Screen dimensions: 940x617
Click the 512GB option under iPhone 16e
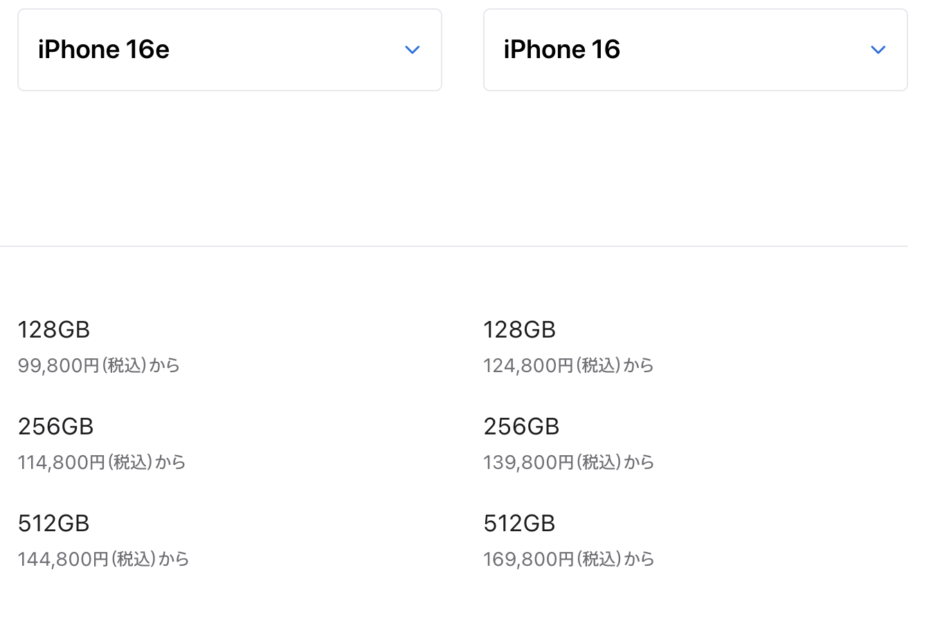click(x=54, y=523)
